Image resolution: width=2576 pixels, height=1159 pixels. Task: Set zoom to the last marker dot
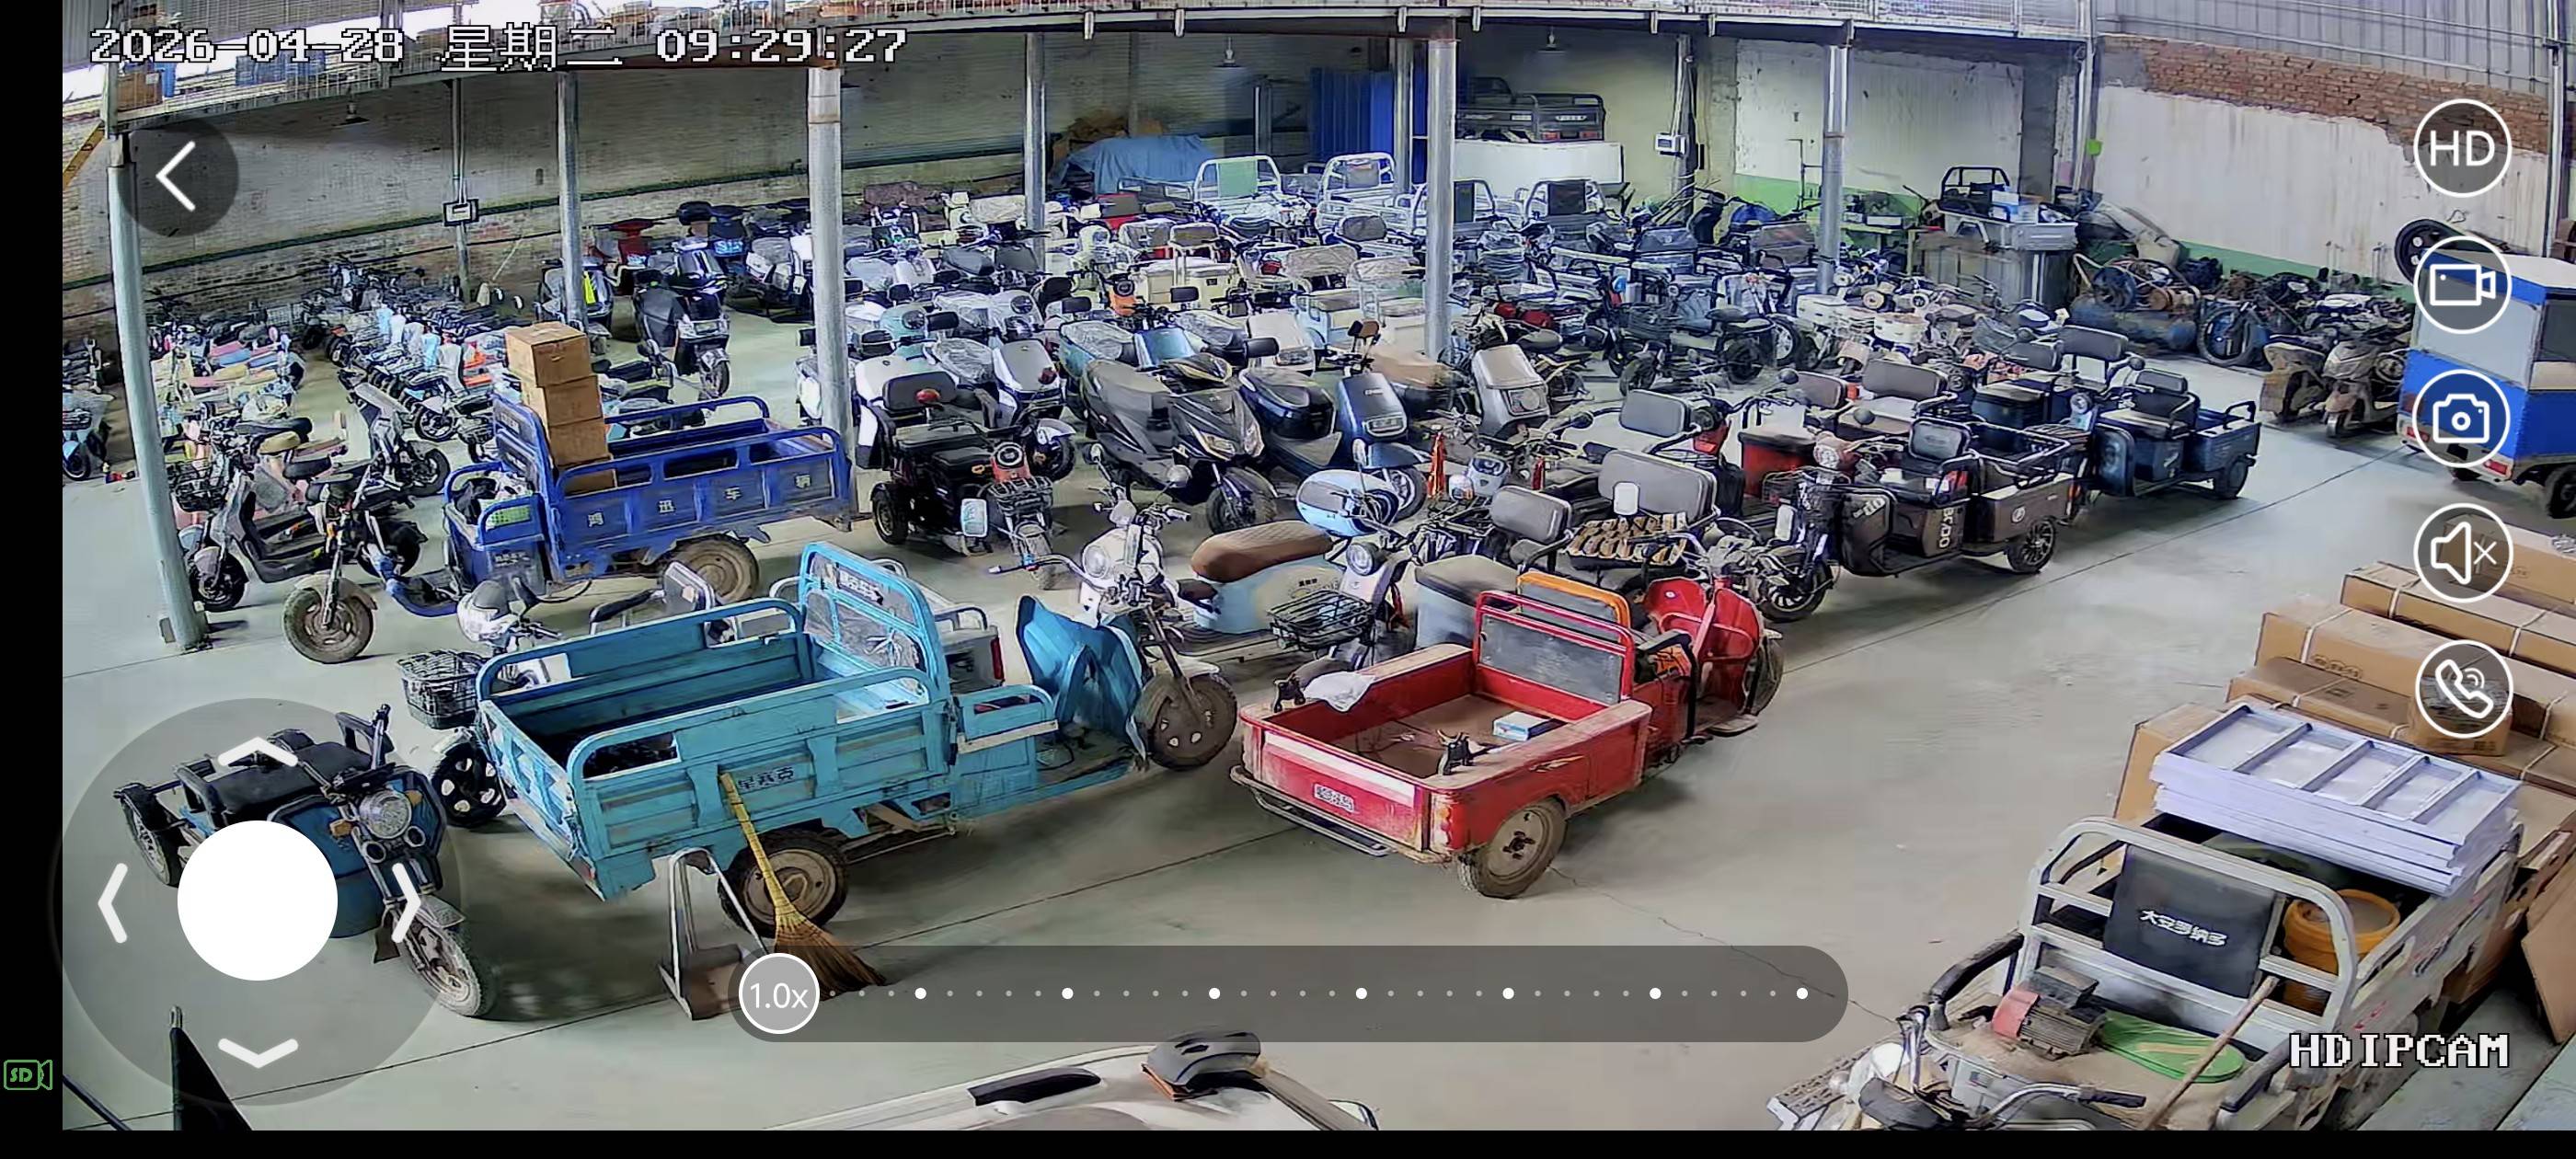click(x=1802, y=993)
